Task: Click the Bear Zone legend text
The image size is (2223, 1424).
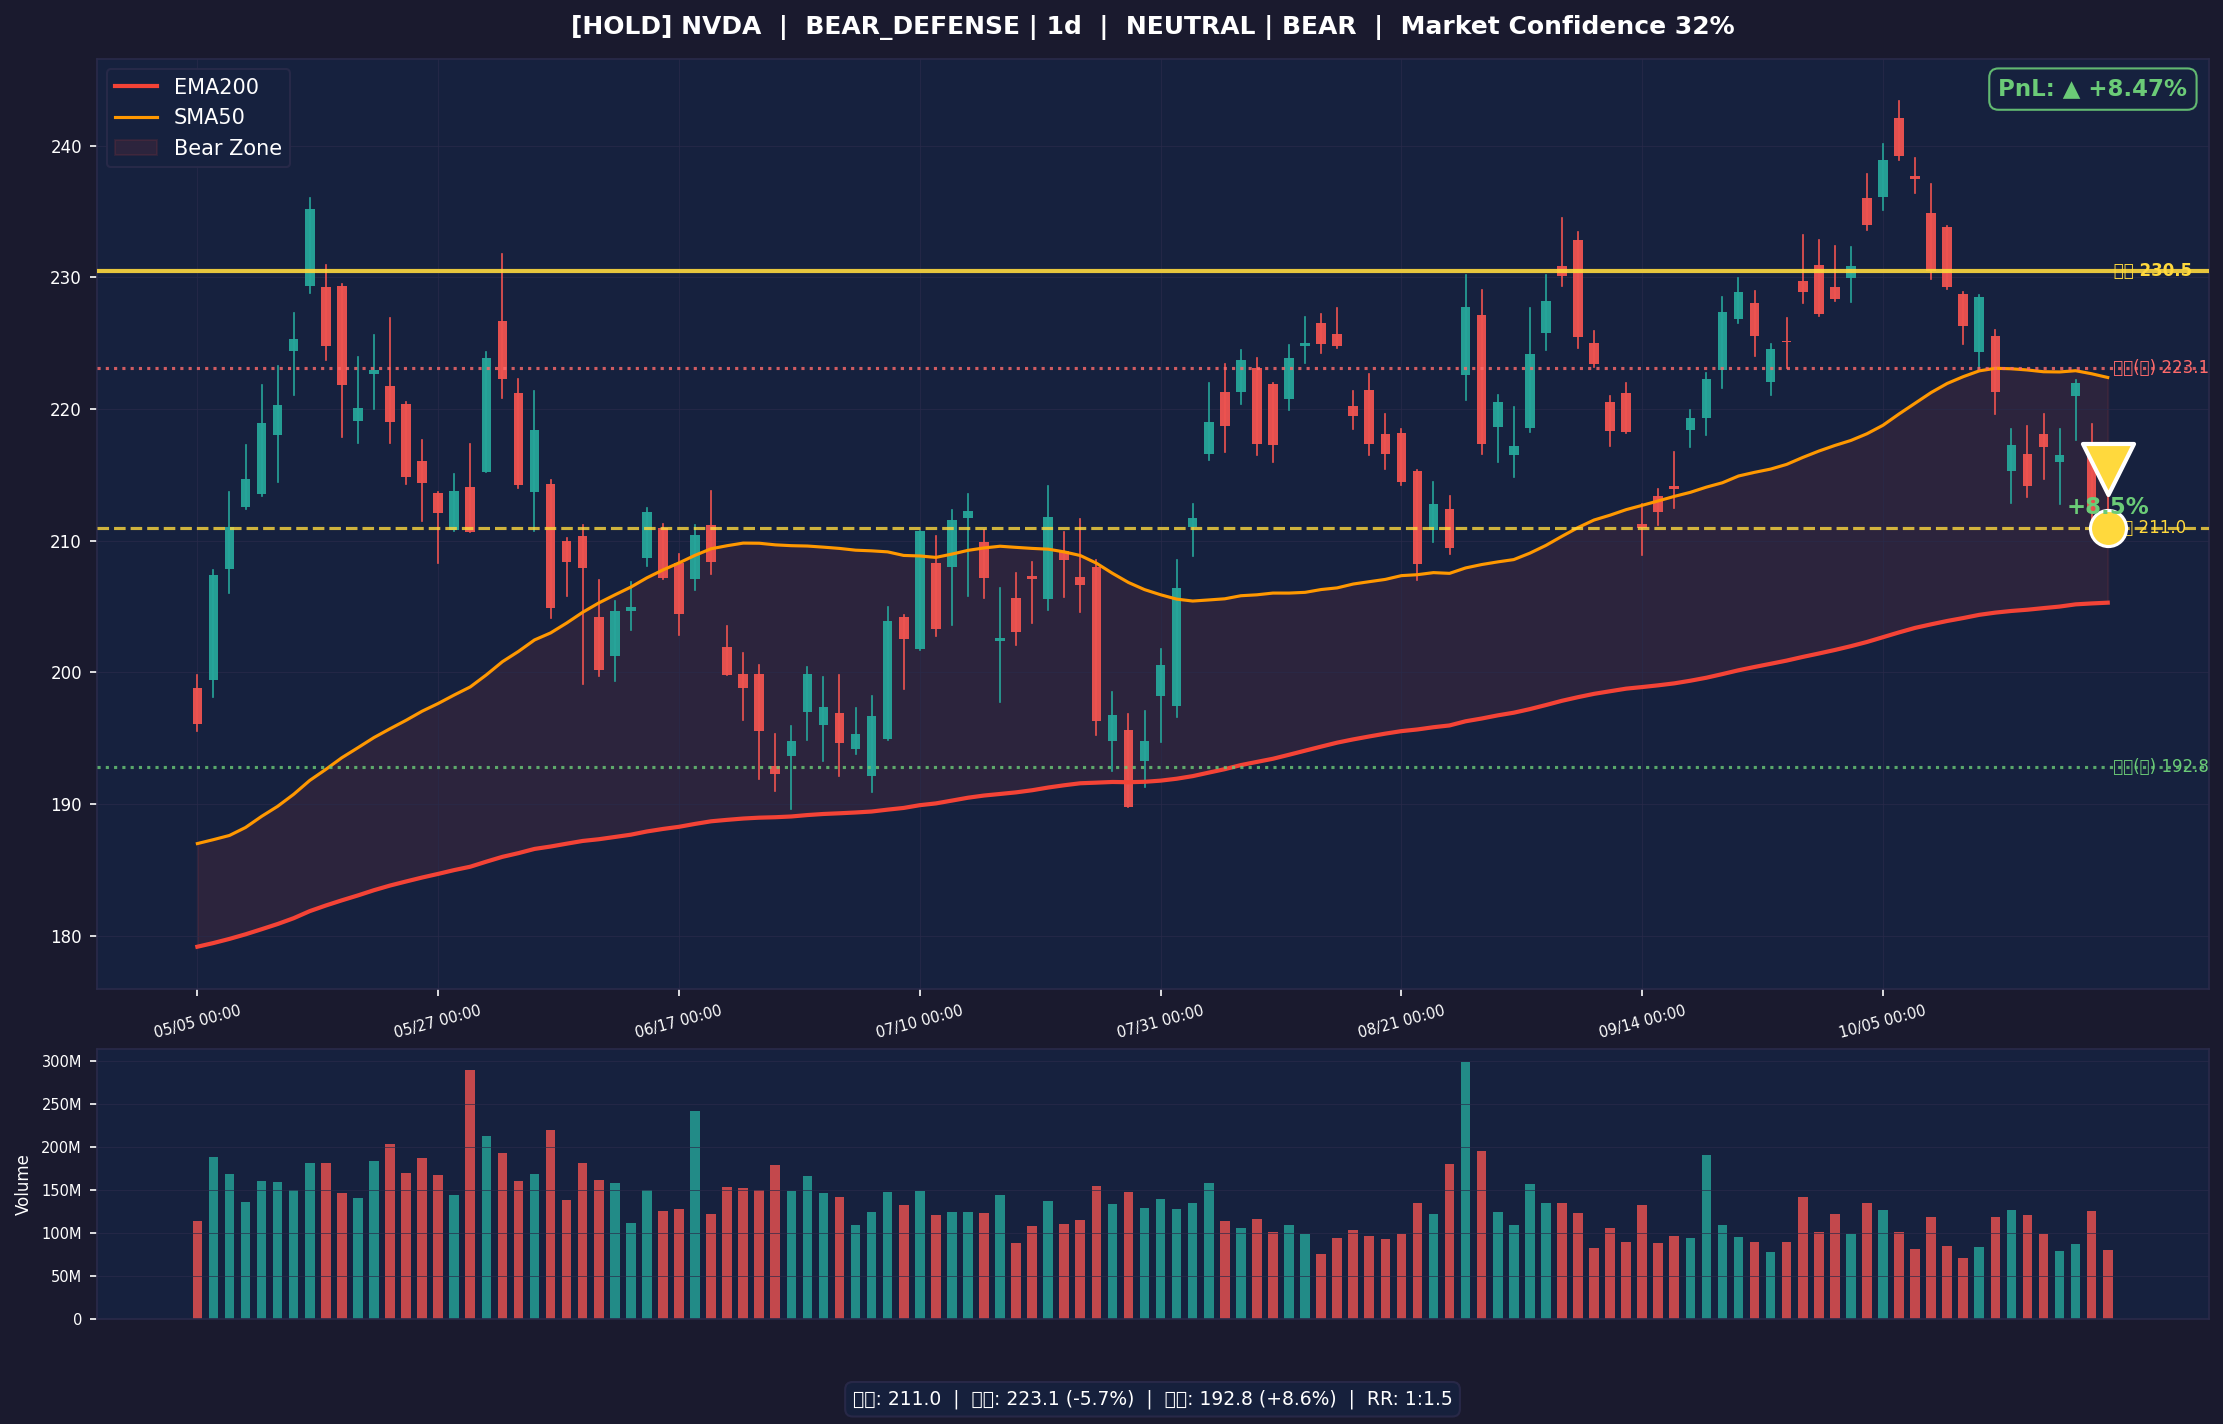Action: click(228, 148)
